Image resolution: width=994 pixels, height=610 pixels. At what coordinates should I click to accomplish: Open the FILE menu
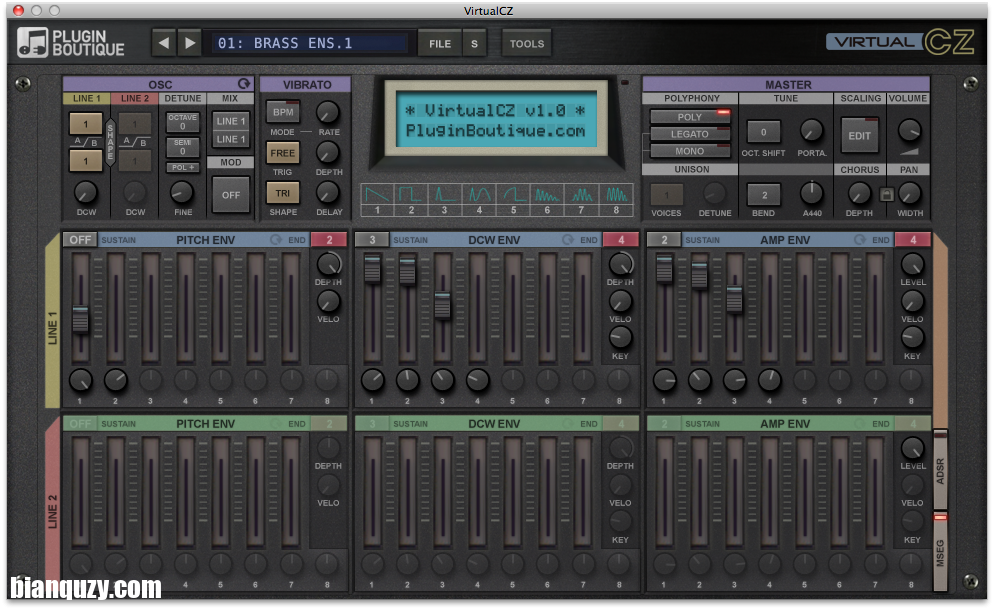[x=440, y=44]
